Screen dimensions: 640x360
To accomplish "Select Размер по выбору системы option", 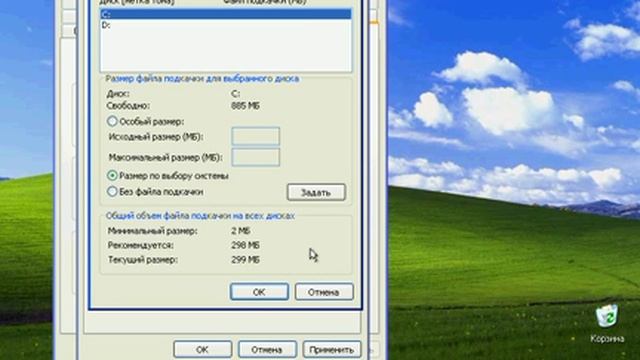I will [112, 176].
